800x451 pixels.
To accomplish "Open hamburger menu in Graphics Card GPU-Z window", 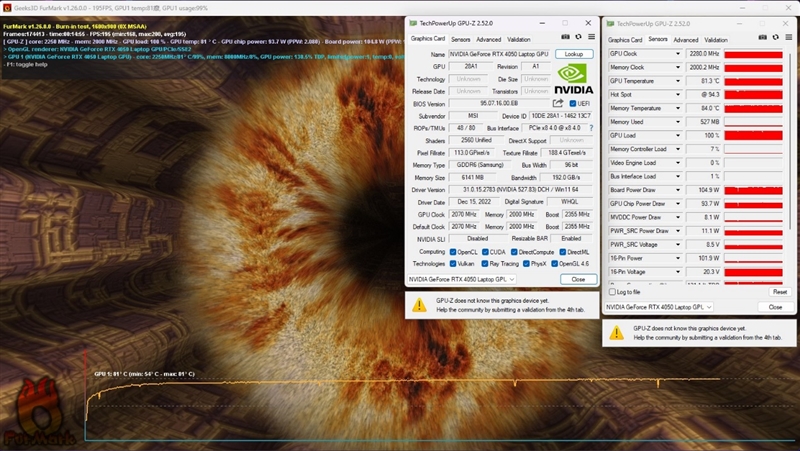I will [591, 37].
